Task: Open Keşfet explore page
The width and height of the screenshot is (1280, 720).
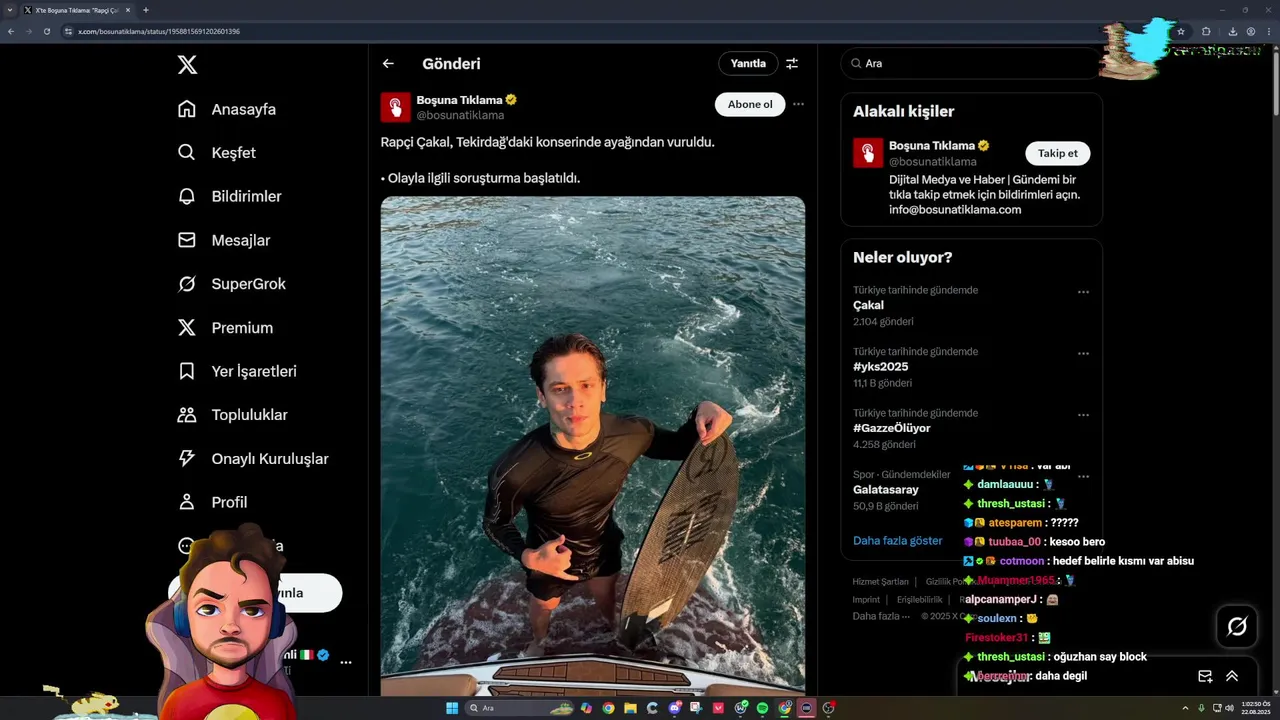Action: click(x=217, y=153)
